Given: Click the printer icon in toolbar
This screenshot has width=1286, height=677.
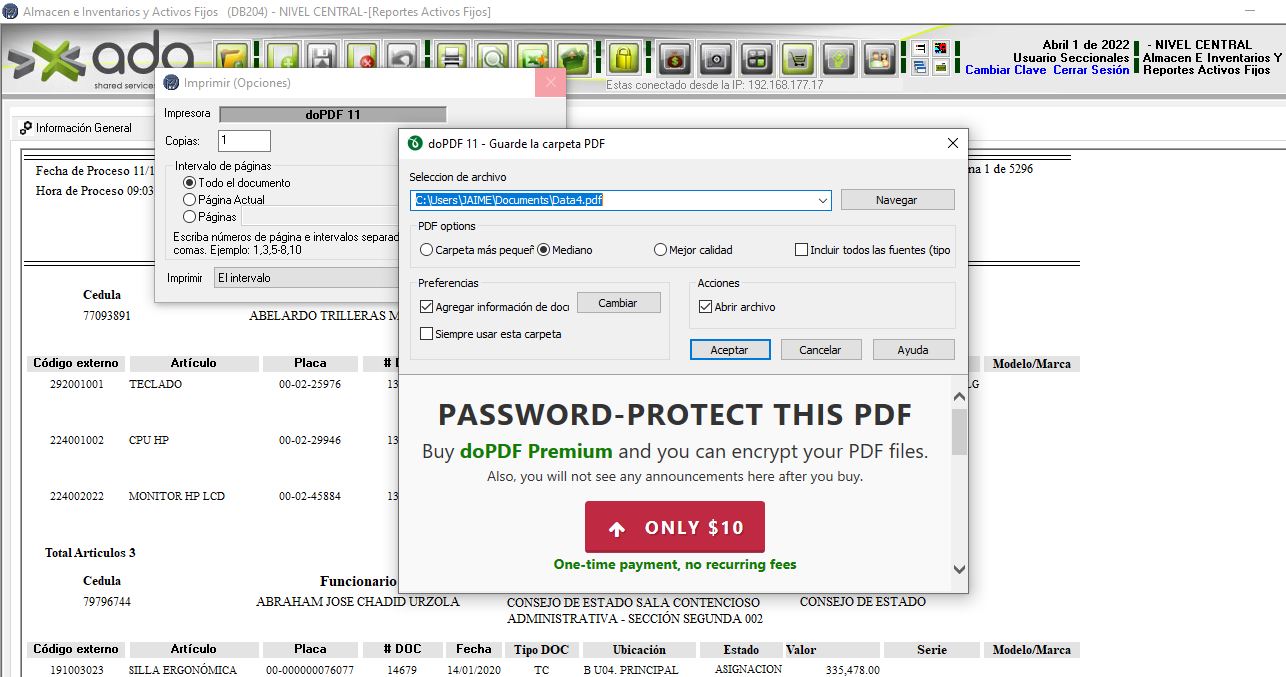Looking at the screenshot, I should (x=452, y=56).
